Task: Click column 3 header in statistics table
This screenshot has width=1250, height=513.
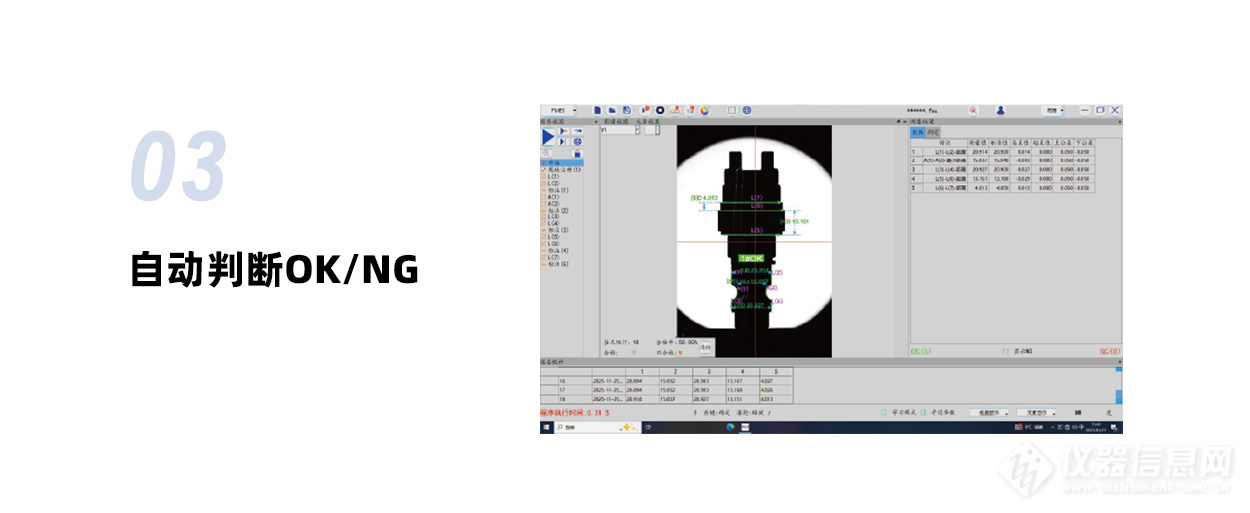Action: point(709,372)
